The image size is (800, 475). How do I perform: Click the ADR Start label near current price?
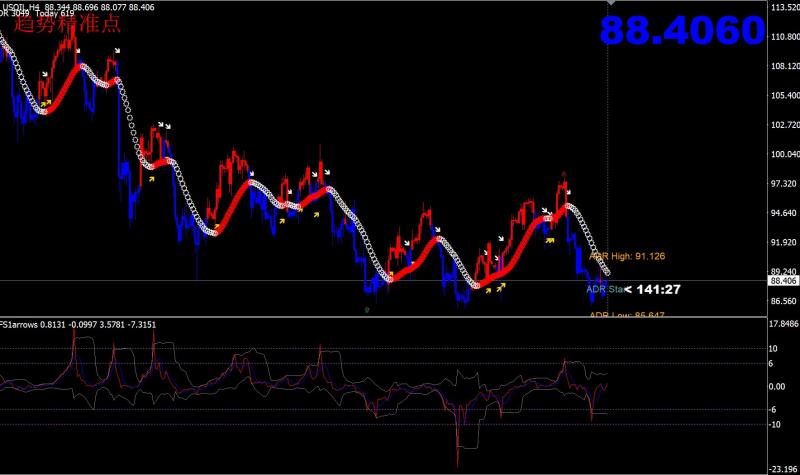click(x=605, y=289)
